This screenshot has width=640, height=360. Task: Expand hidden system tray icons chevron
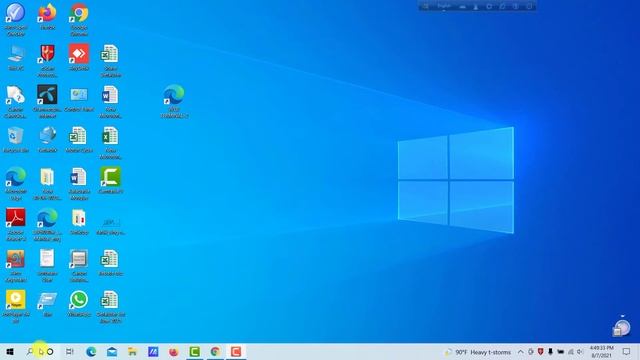[520, 352]
